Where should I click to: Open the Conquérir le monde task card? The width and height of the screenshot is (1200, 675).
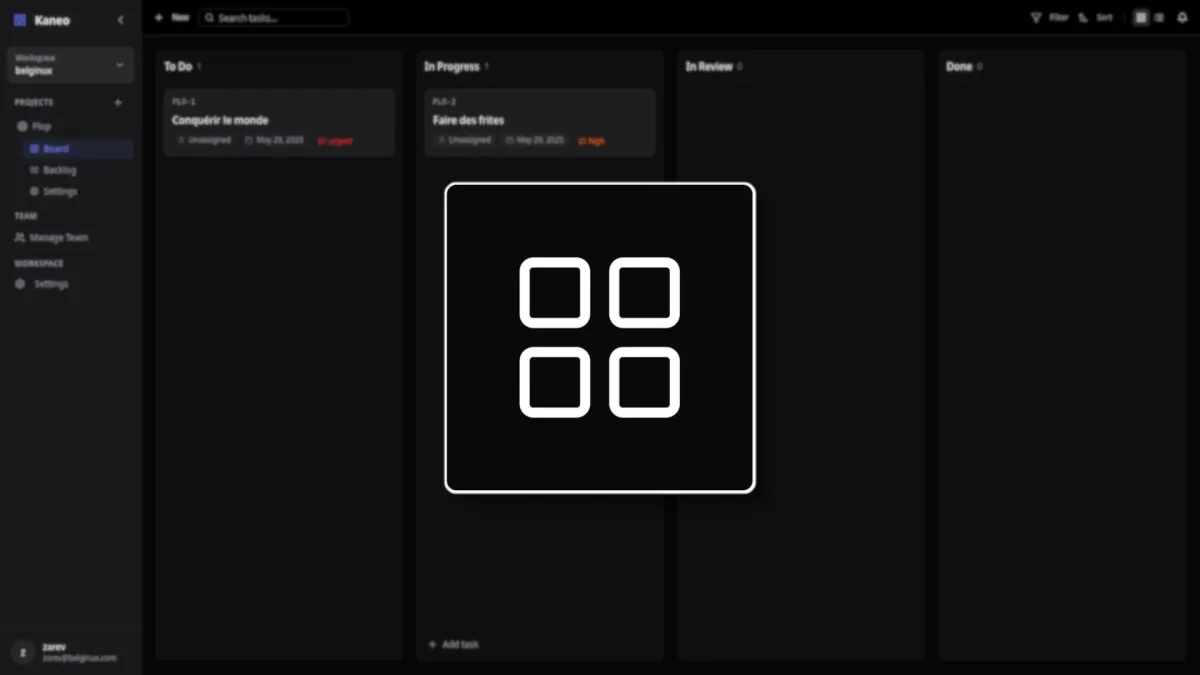coord(279,122)
